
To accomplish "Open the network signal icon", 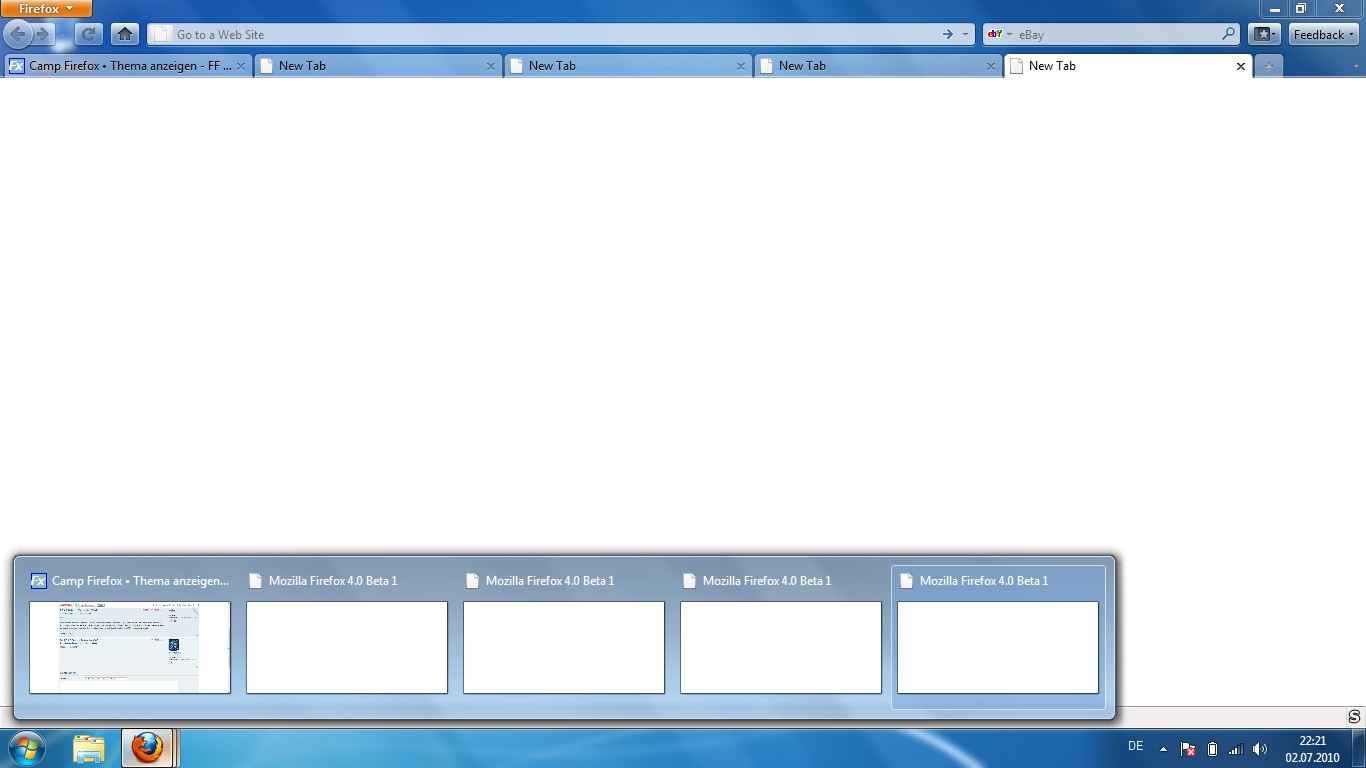I will 1236,748.
